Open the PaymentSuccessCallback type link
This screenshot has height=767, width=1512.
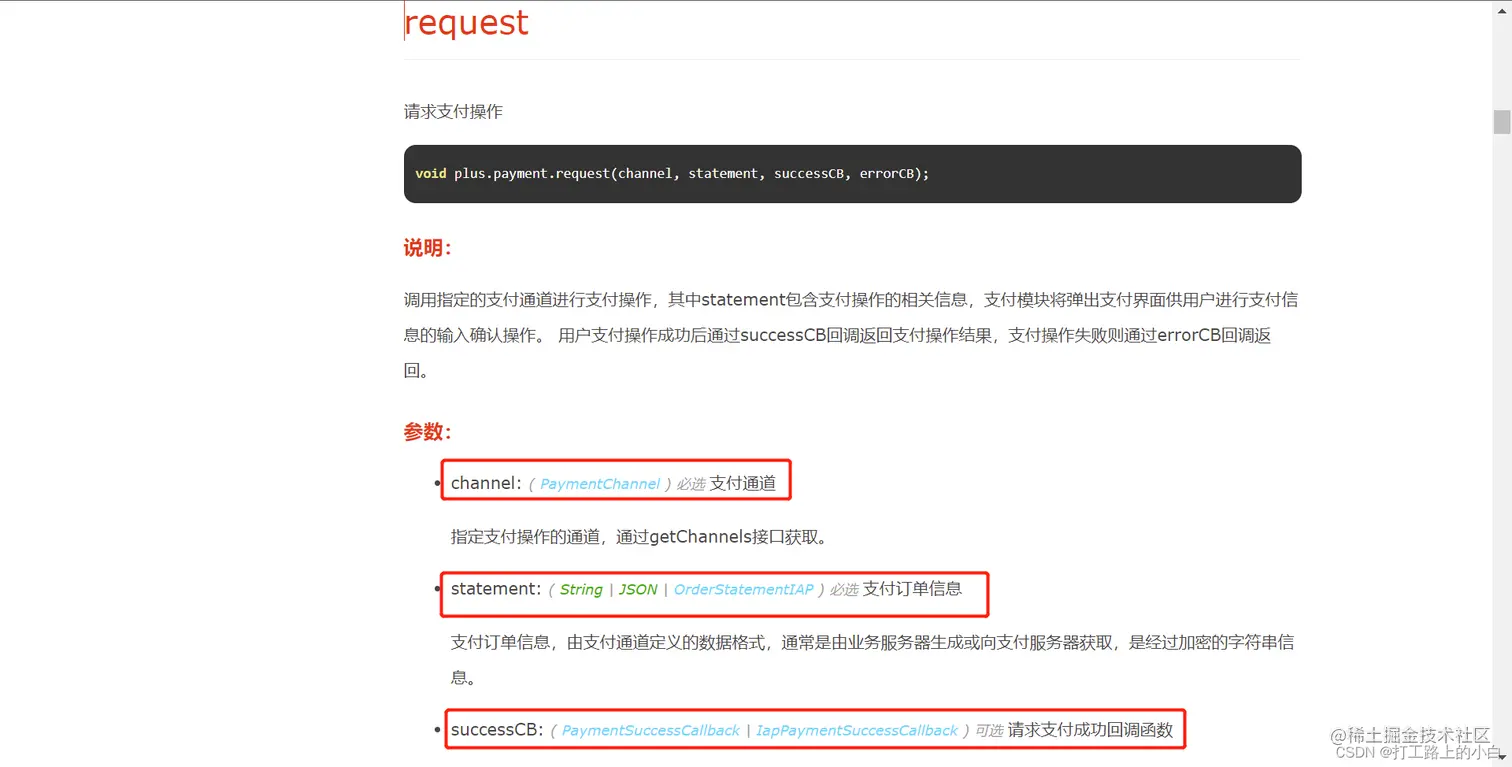point(650,731)
